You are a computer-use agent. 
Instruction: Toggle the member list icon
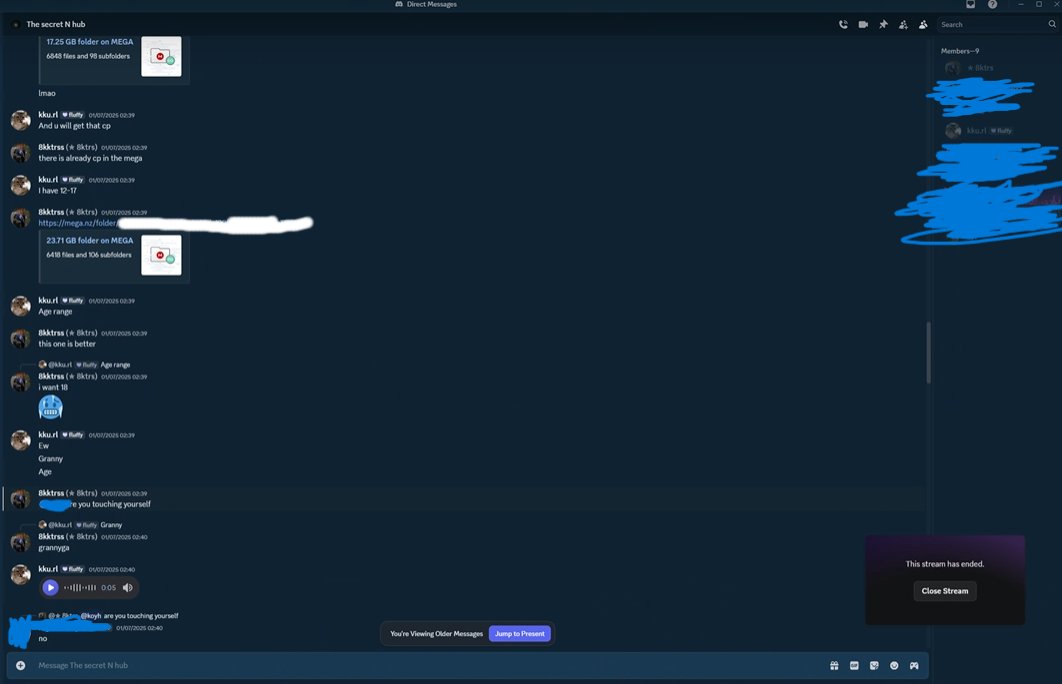click(922, 24)
